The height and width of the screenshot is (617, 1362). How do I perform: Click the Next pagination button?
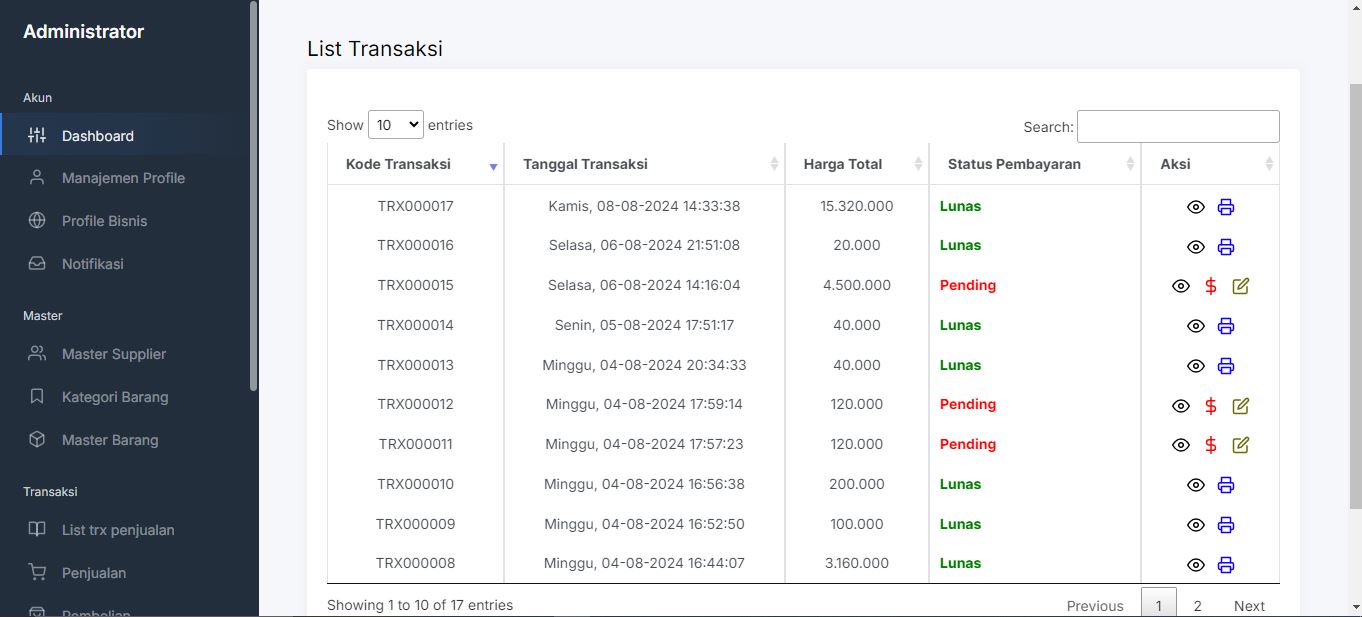[x=1249, y=605]
